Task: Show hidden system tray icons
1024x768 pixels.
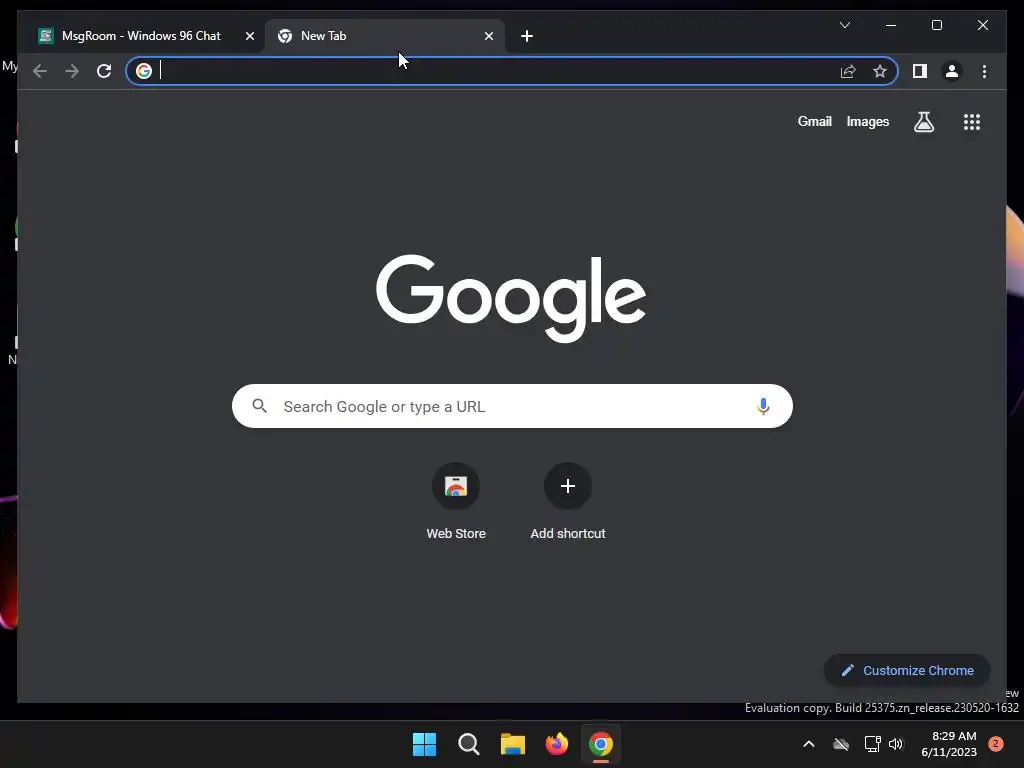Action: pos(808,744)
